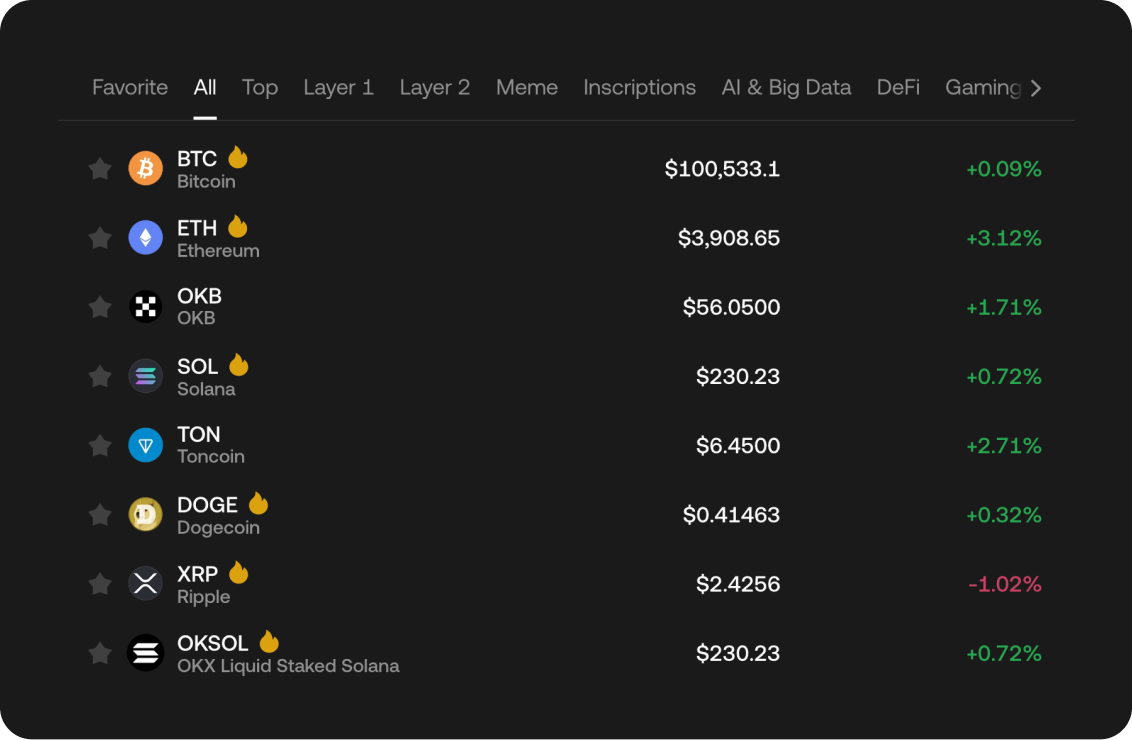This screenshot has width=1132, height=740.
Task: Click the Ripple XRP icon
Action: click(x=146, y=583)
